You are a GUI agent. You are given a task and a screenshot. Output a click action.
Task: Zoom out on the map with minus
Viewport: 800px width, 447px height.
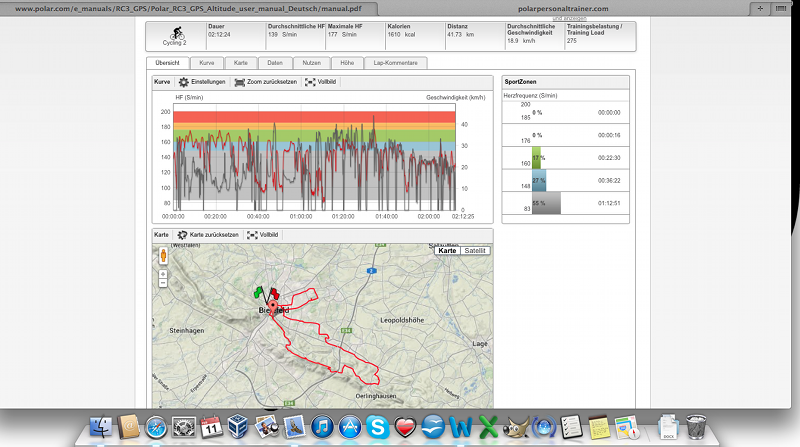[x=163, y=283]
